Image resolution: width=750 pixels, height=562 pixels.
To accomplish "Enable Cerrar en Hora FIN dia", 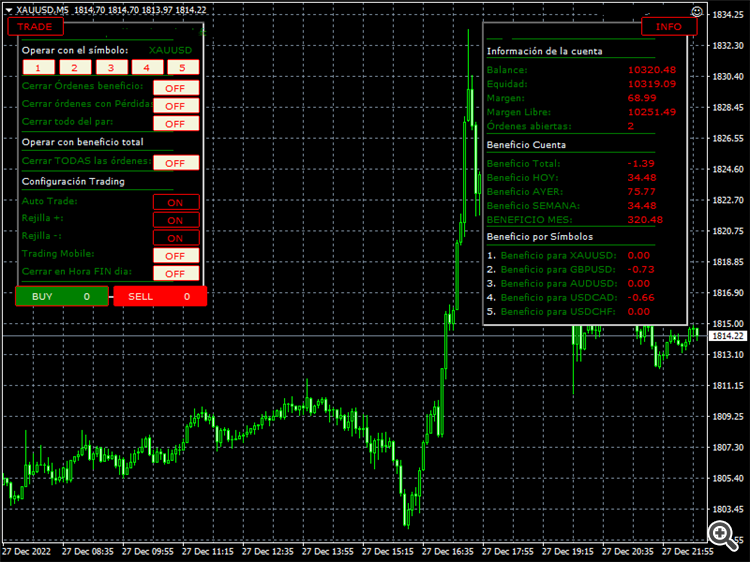I will (176, 273).
